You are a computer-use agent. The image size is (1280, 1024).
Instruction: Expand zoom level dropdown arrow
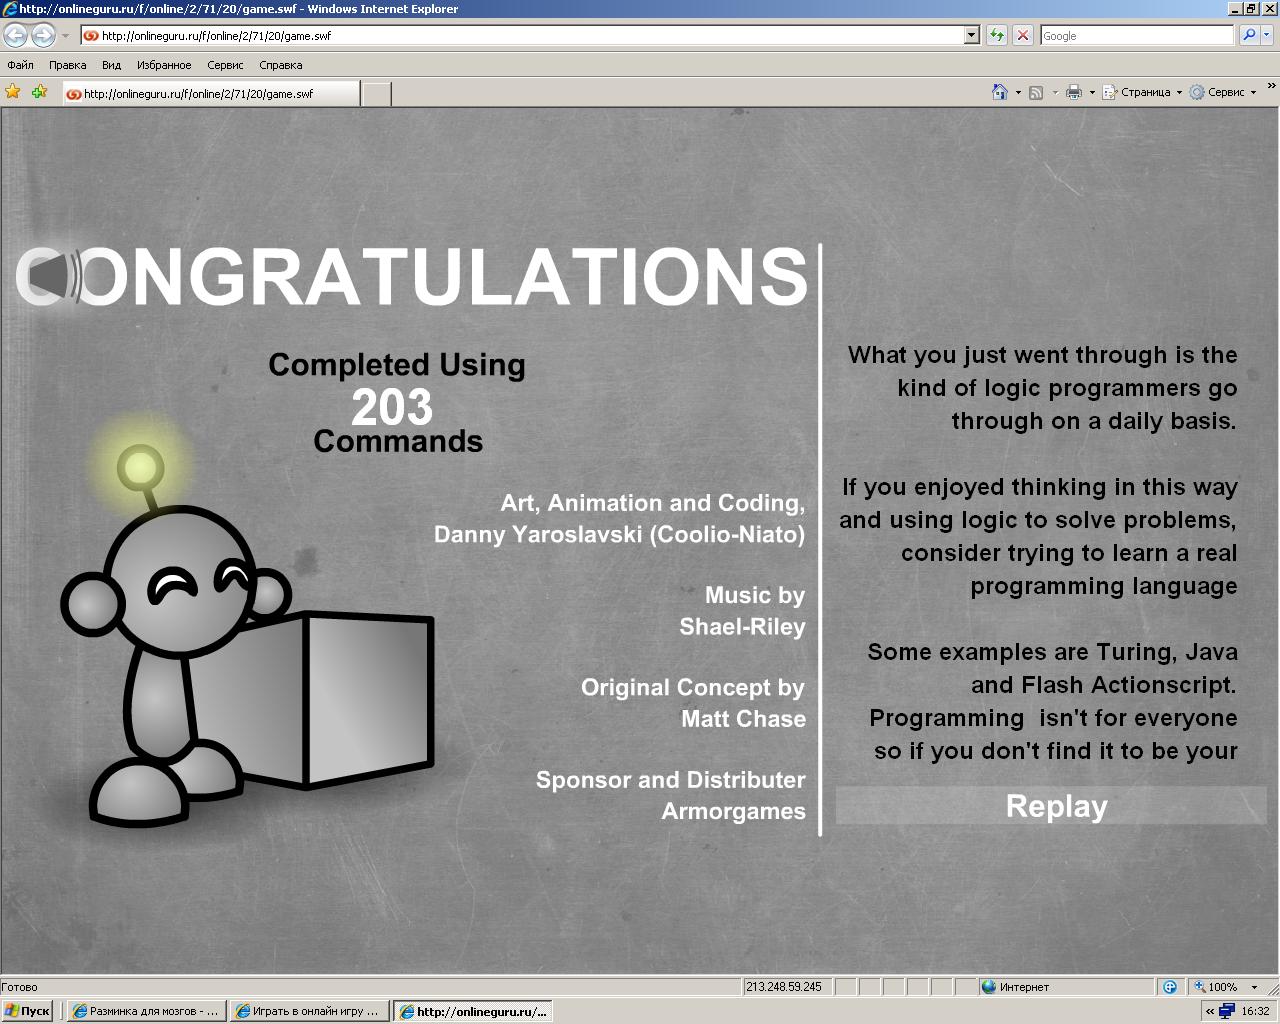(x=1254, y=987)
